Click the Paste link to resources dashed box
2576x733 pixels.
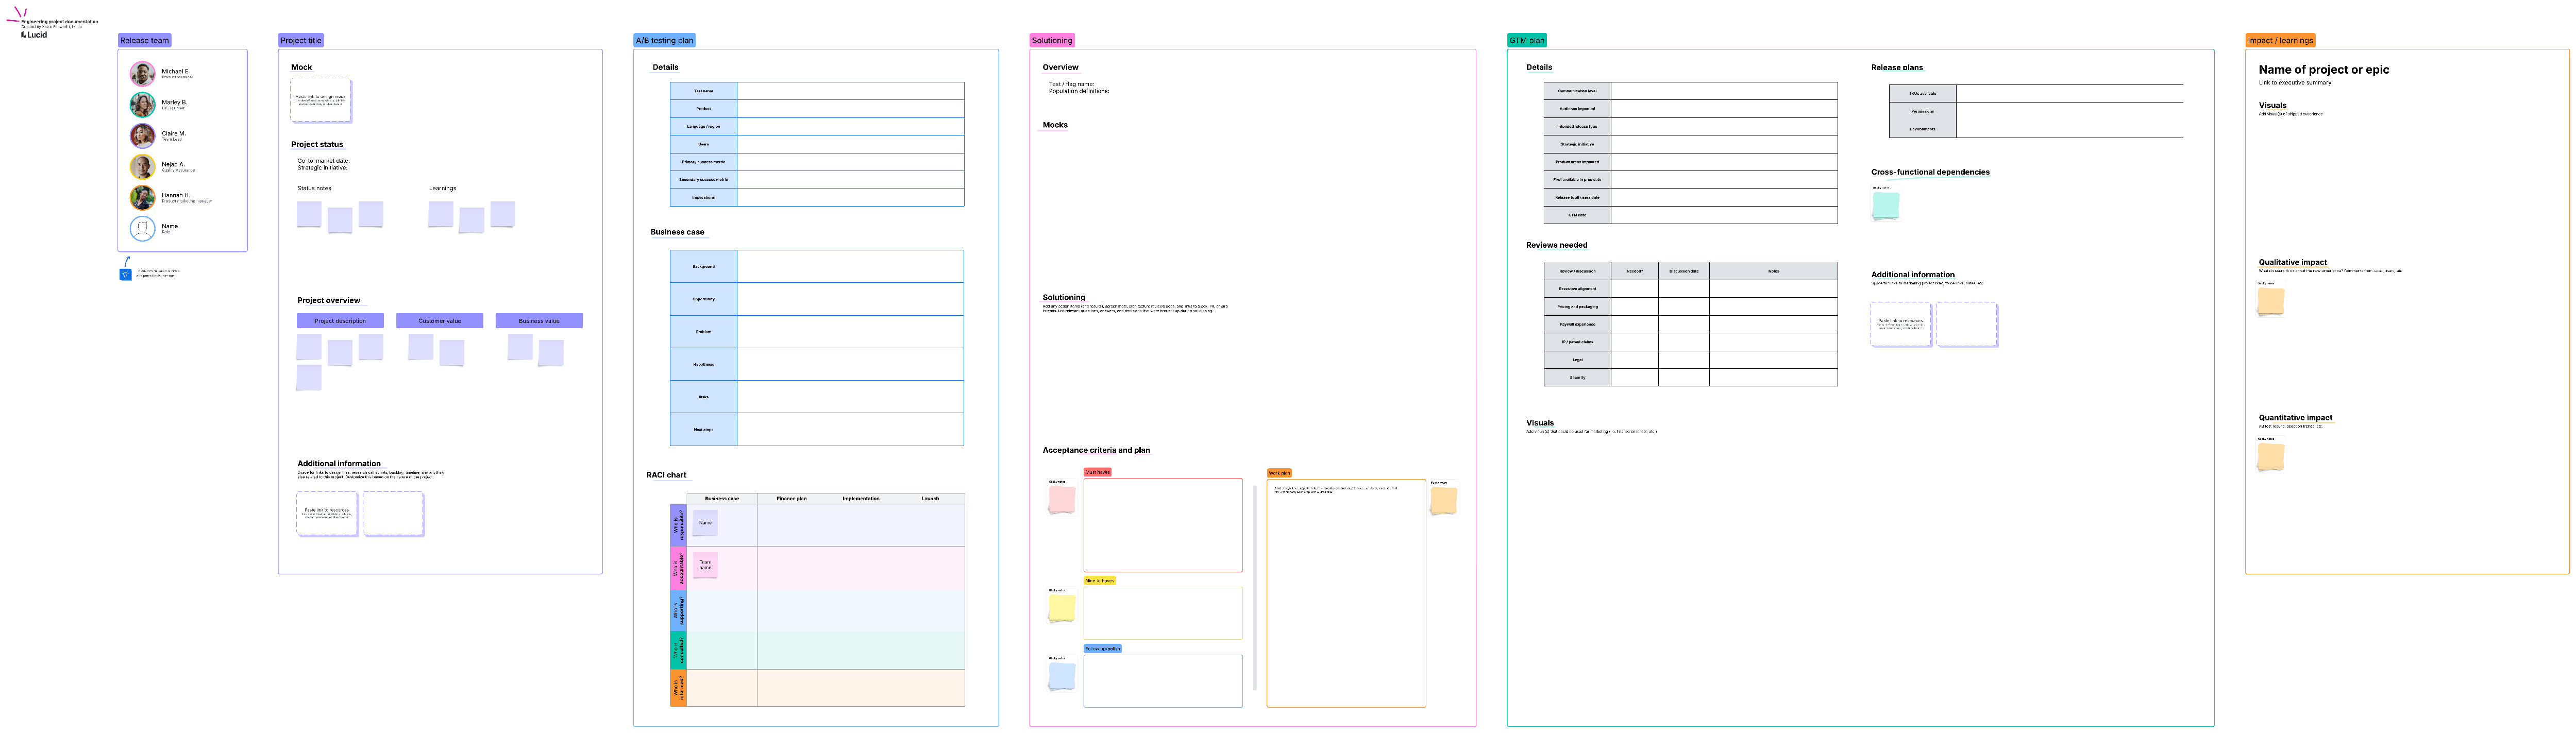tap(327, 513)
